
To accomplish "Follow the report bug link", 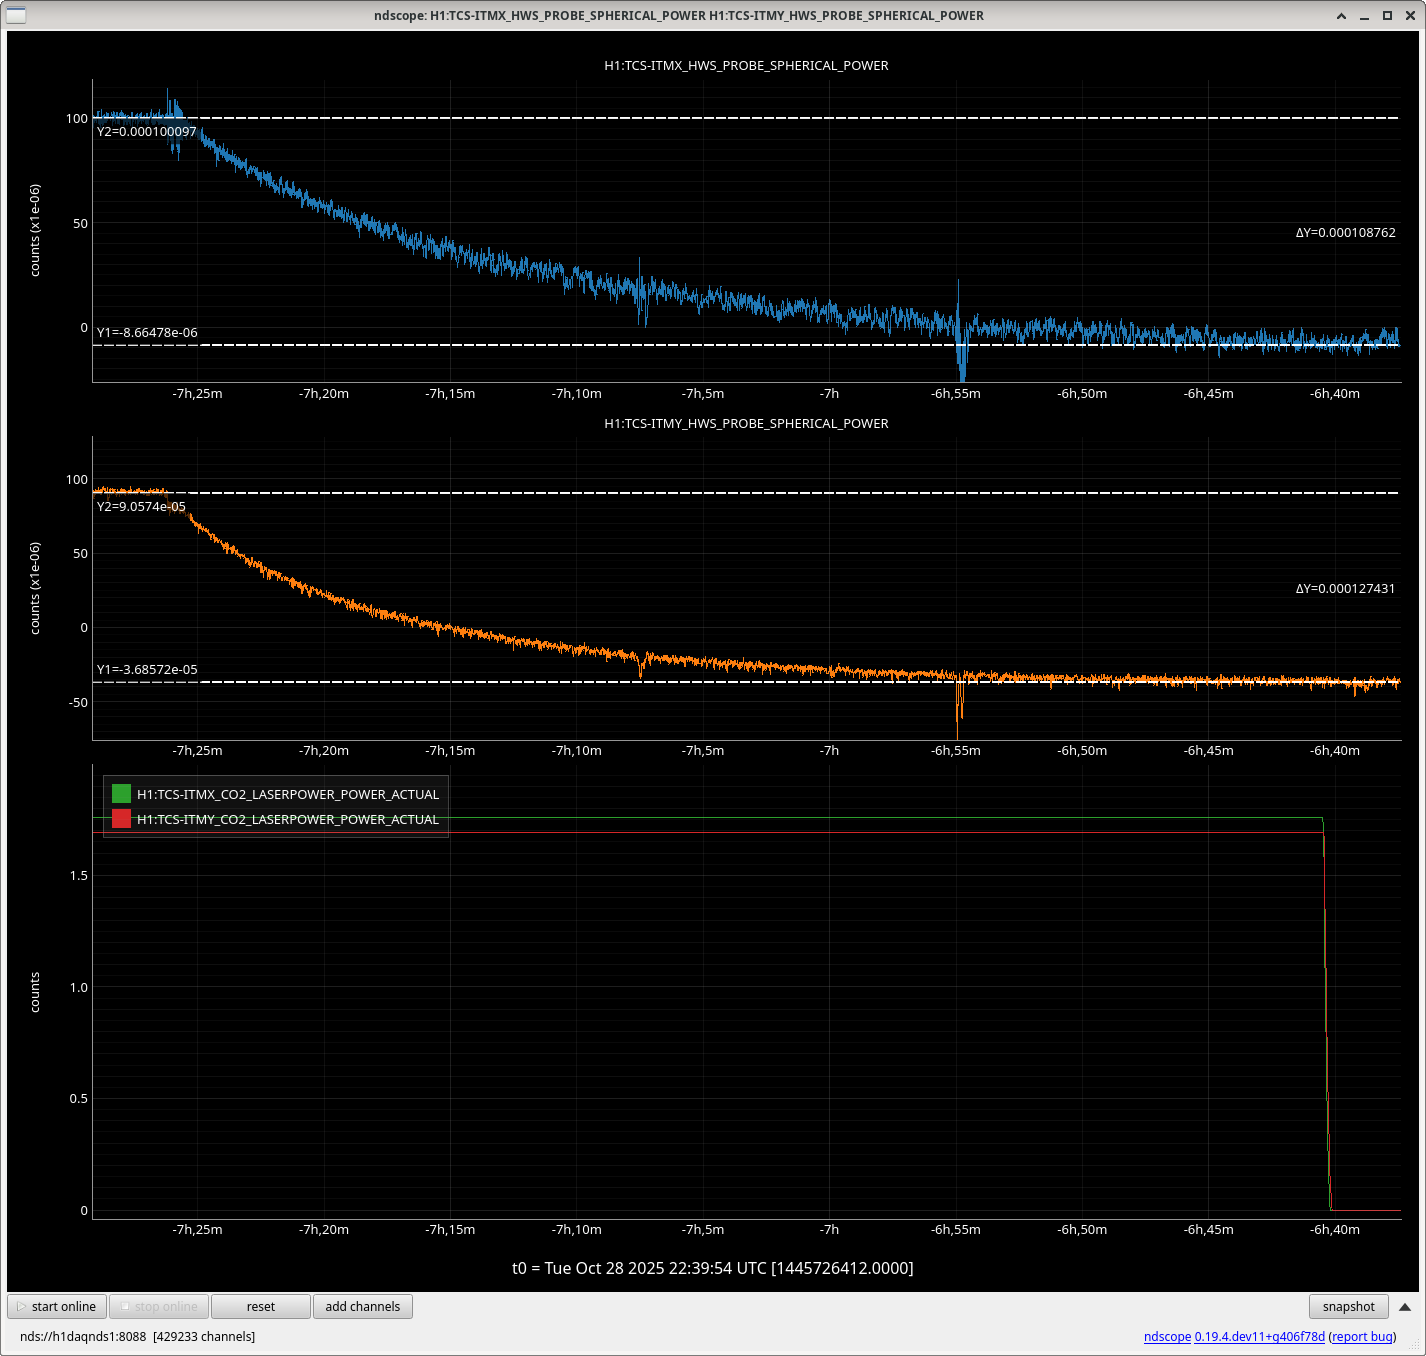I will pyautogui.click(x=1362, y=1336).
